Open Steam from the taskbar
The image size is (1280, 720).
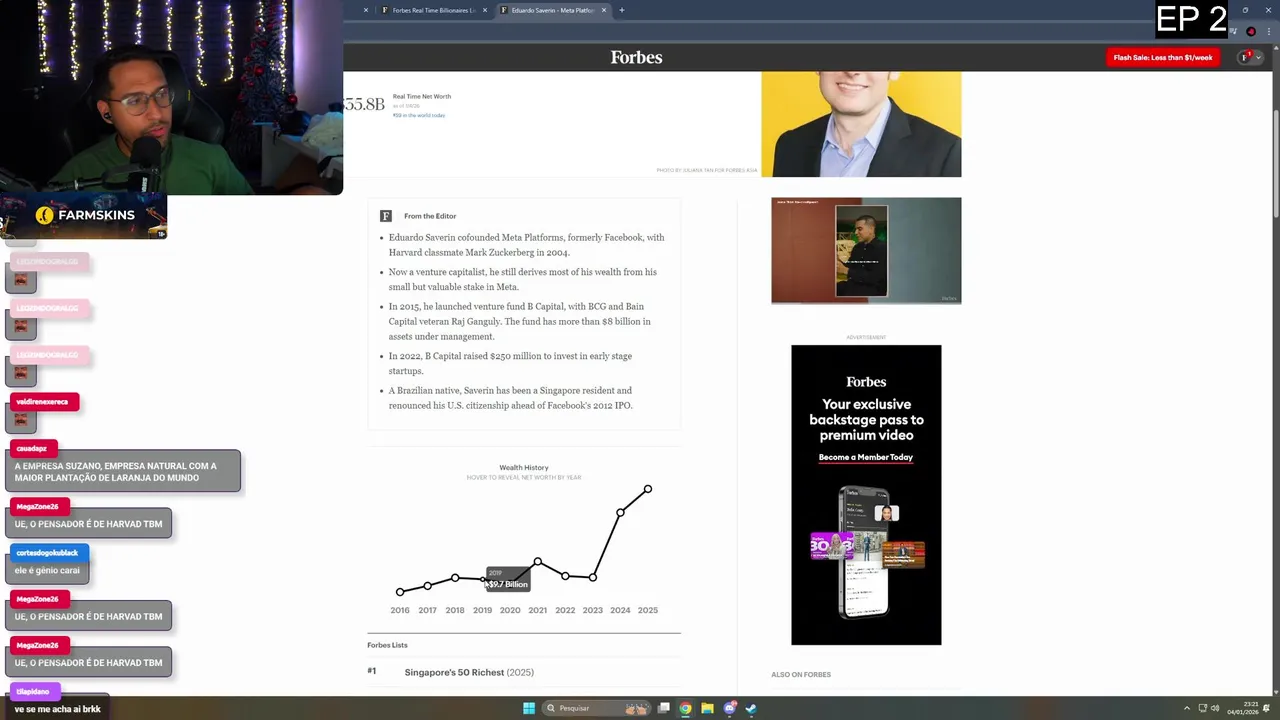751,708
